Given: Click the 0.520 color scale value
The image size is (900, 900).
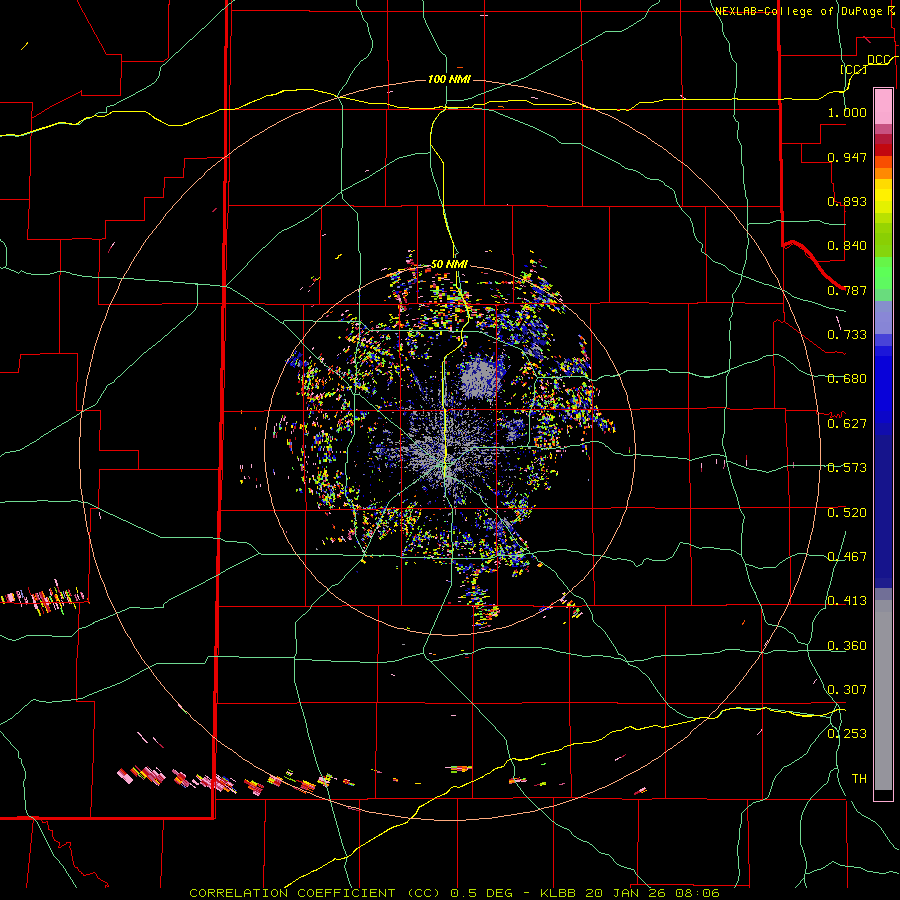Looking at the screenshot, I should click(x=847, y=513).
